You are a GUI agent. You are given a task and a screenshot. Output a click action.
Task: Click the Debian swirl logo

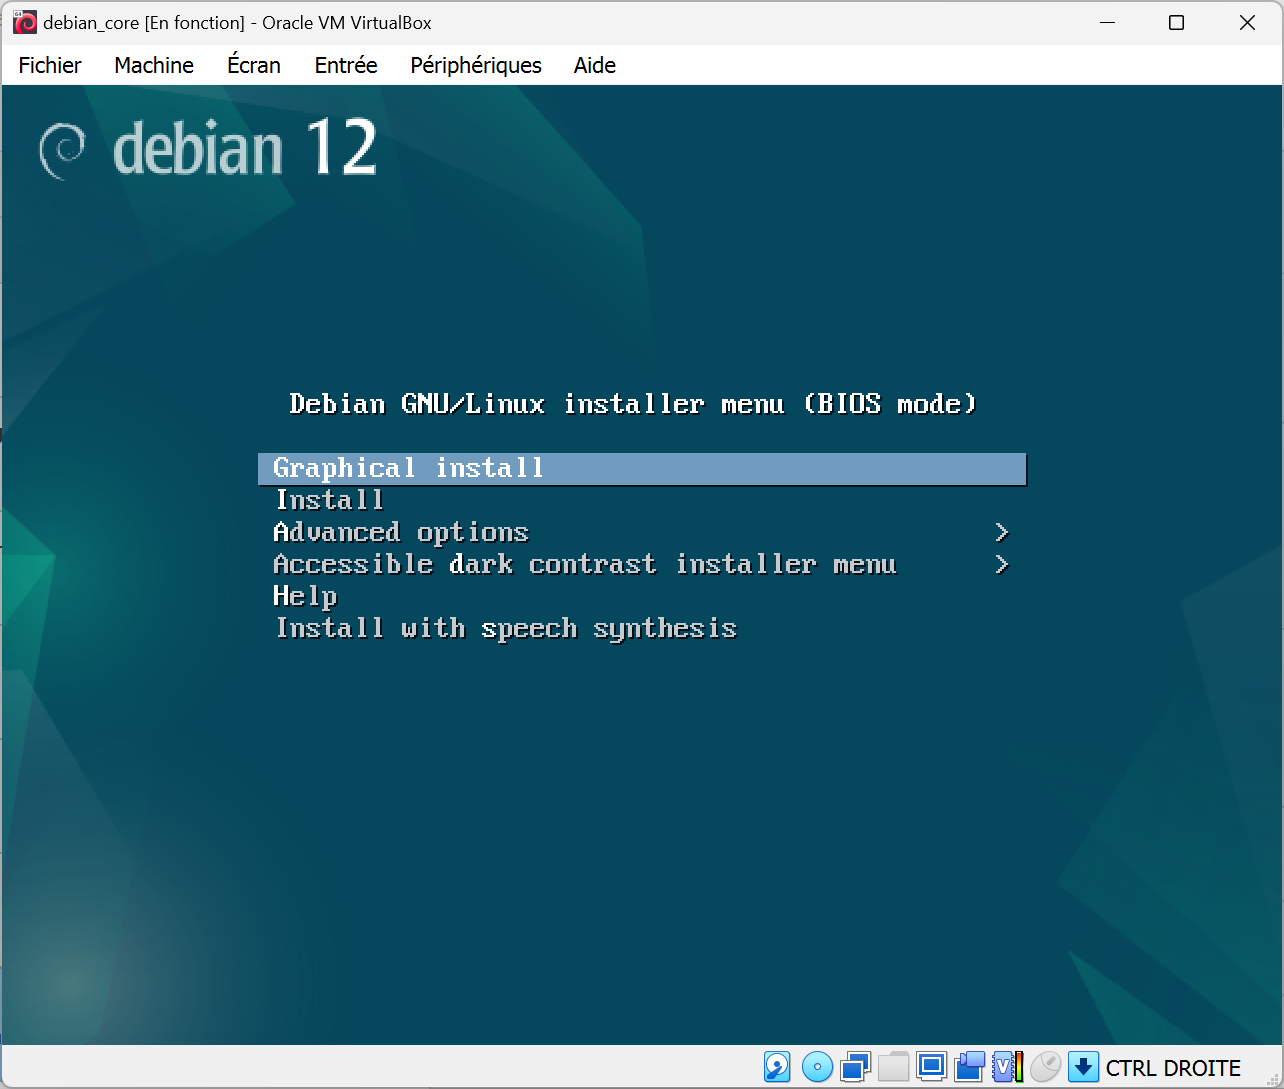point(62,151)
